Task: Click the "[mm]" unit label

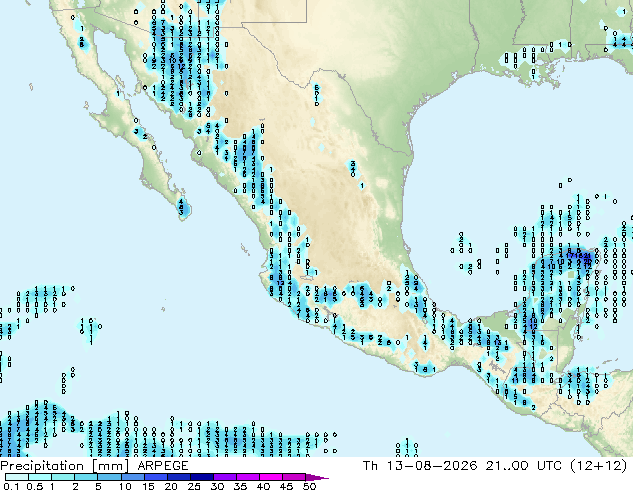Action: point(111,466)
